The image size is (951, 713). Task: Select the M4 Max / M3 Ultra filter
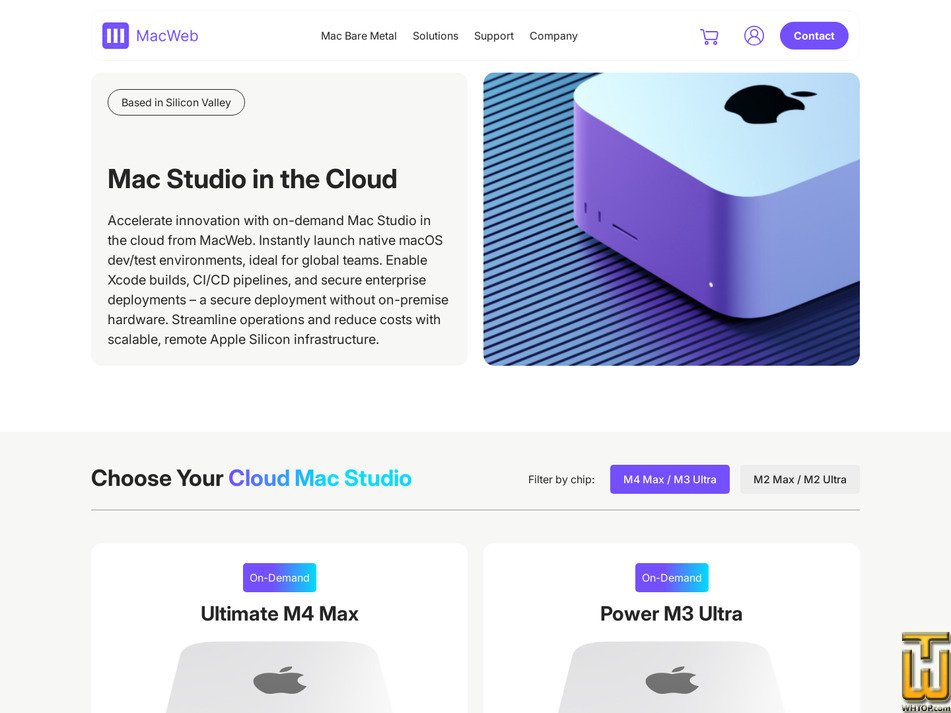coord(670,479)
